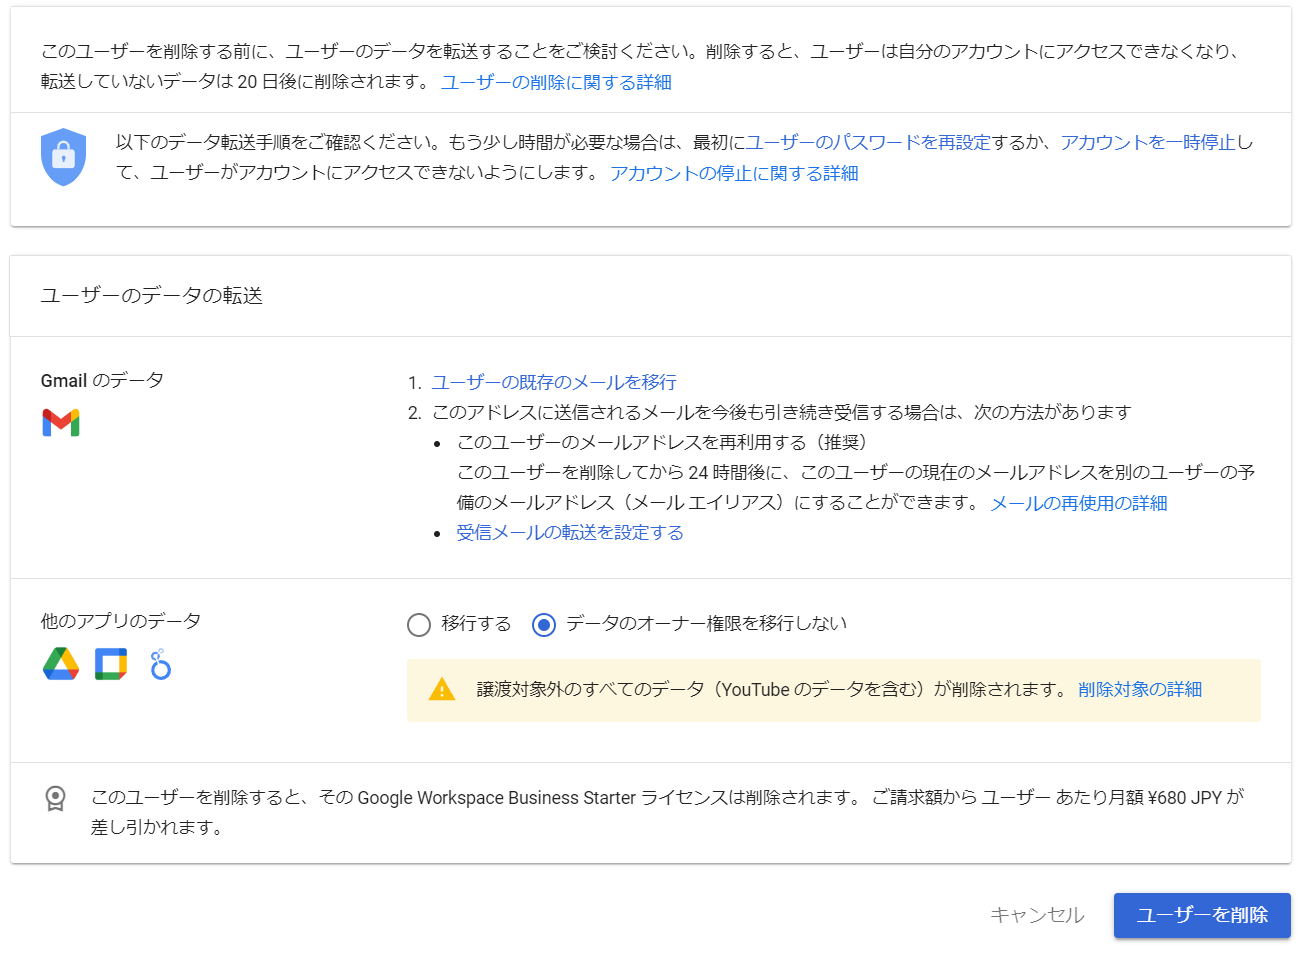Select データのオーナー権限を移行しない radio option
Image resolution: width=1308 pixels, height=959 pixels.
[544, 625]
